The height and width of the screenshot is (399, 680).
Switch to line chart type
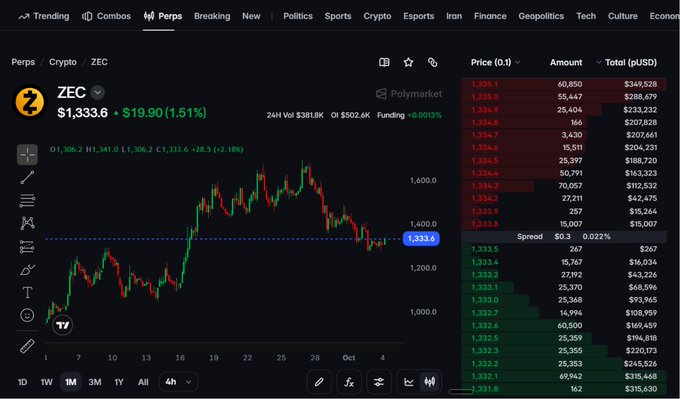pos(409,382)
